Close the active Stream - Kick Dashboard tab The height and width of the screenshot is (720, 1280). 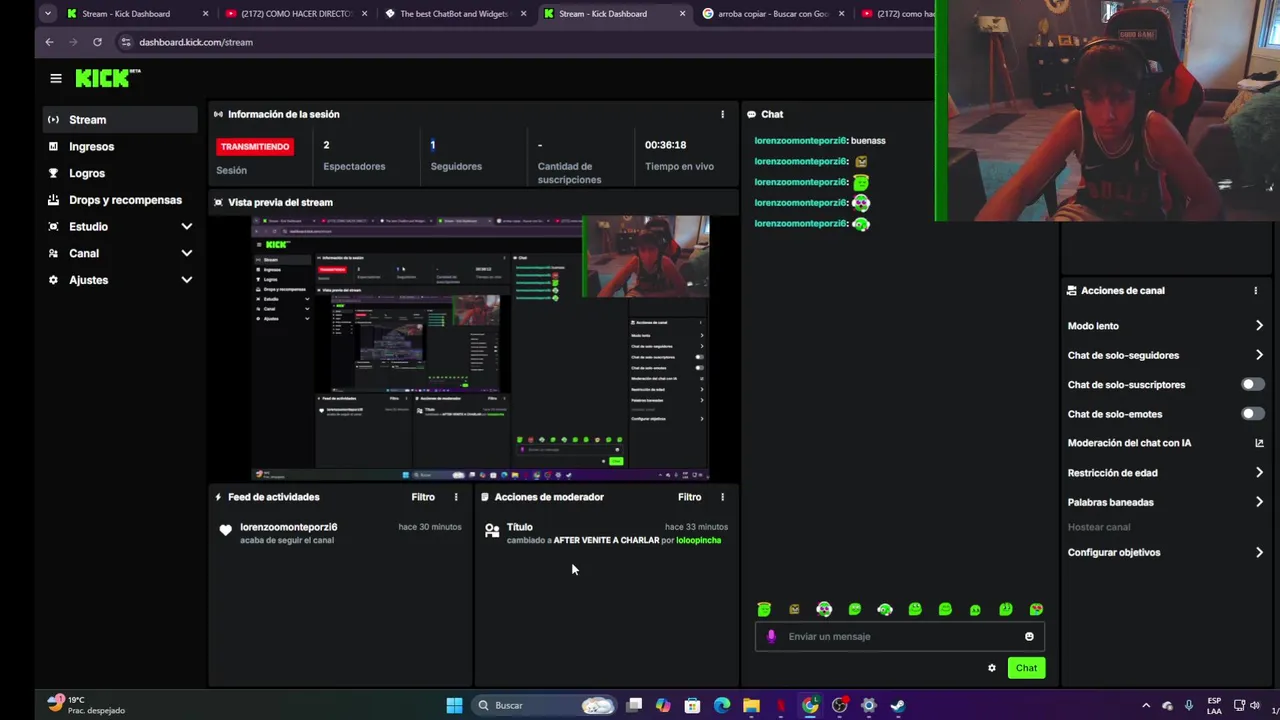pos(683,14)
